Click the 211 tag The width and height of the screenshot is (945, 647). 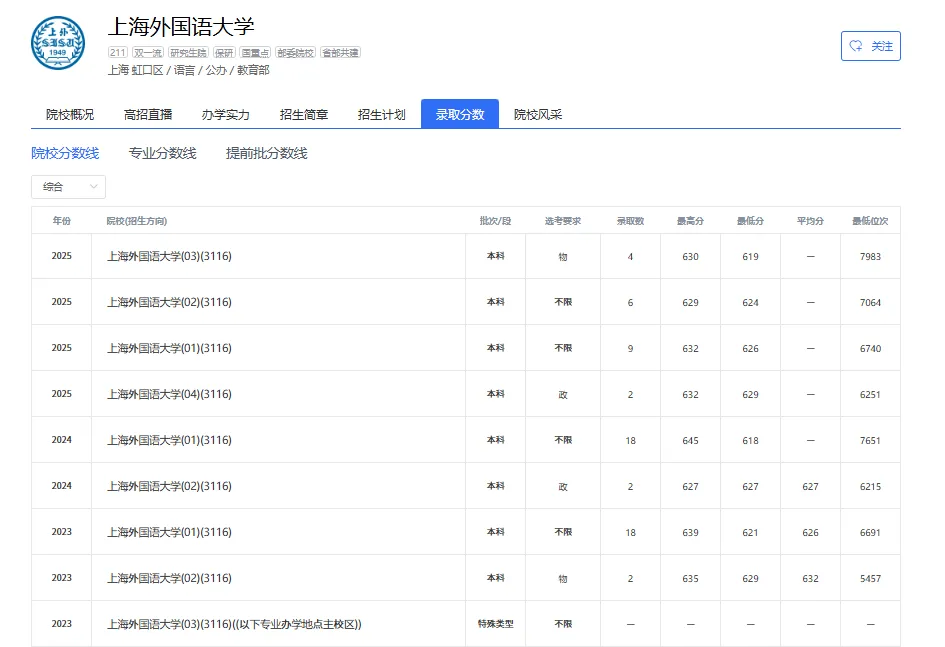118,52
